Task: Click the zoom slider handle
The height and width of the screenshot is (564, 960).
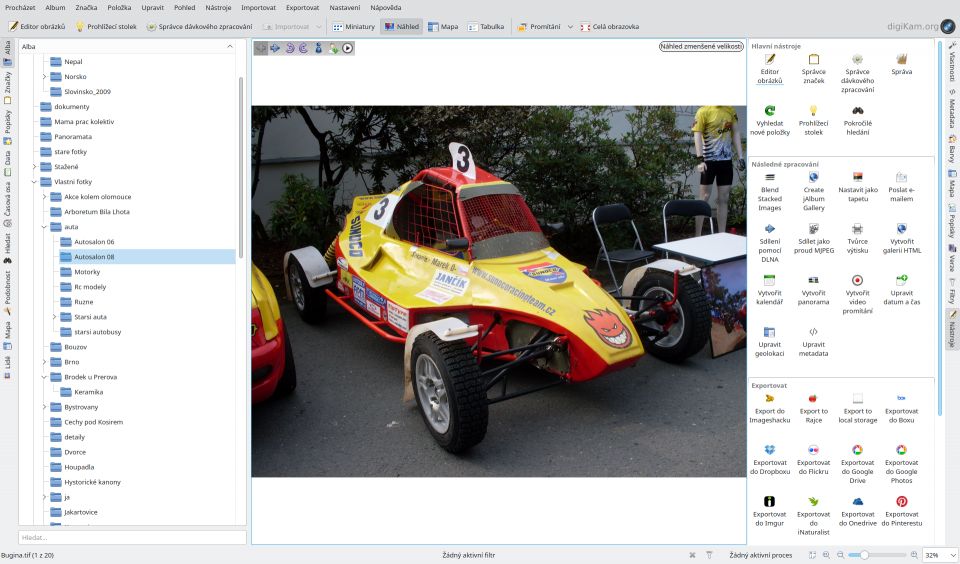Action: [x=864, y=555]
